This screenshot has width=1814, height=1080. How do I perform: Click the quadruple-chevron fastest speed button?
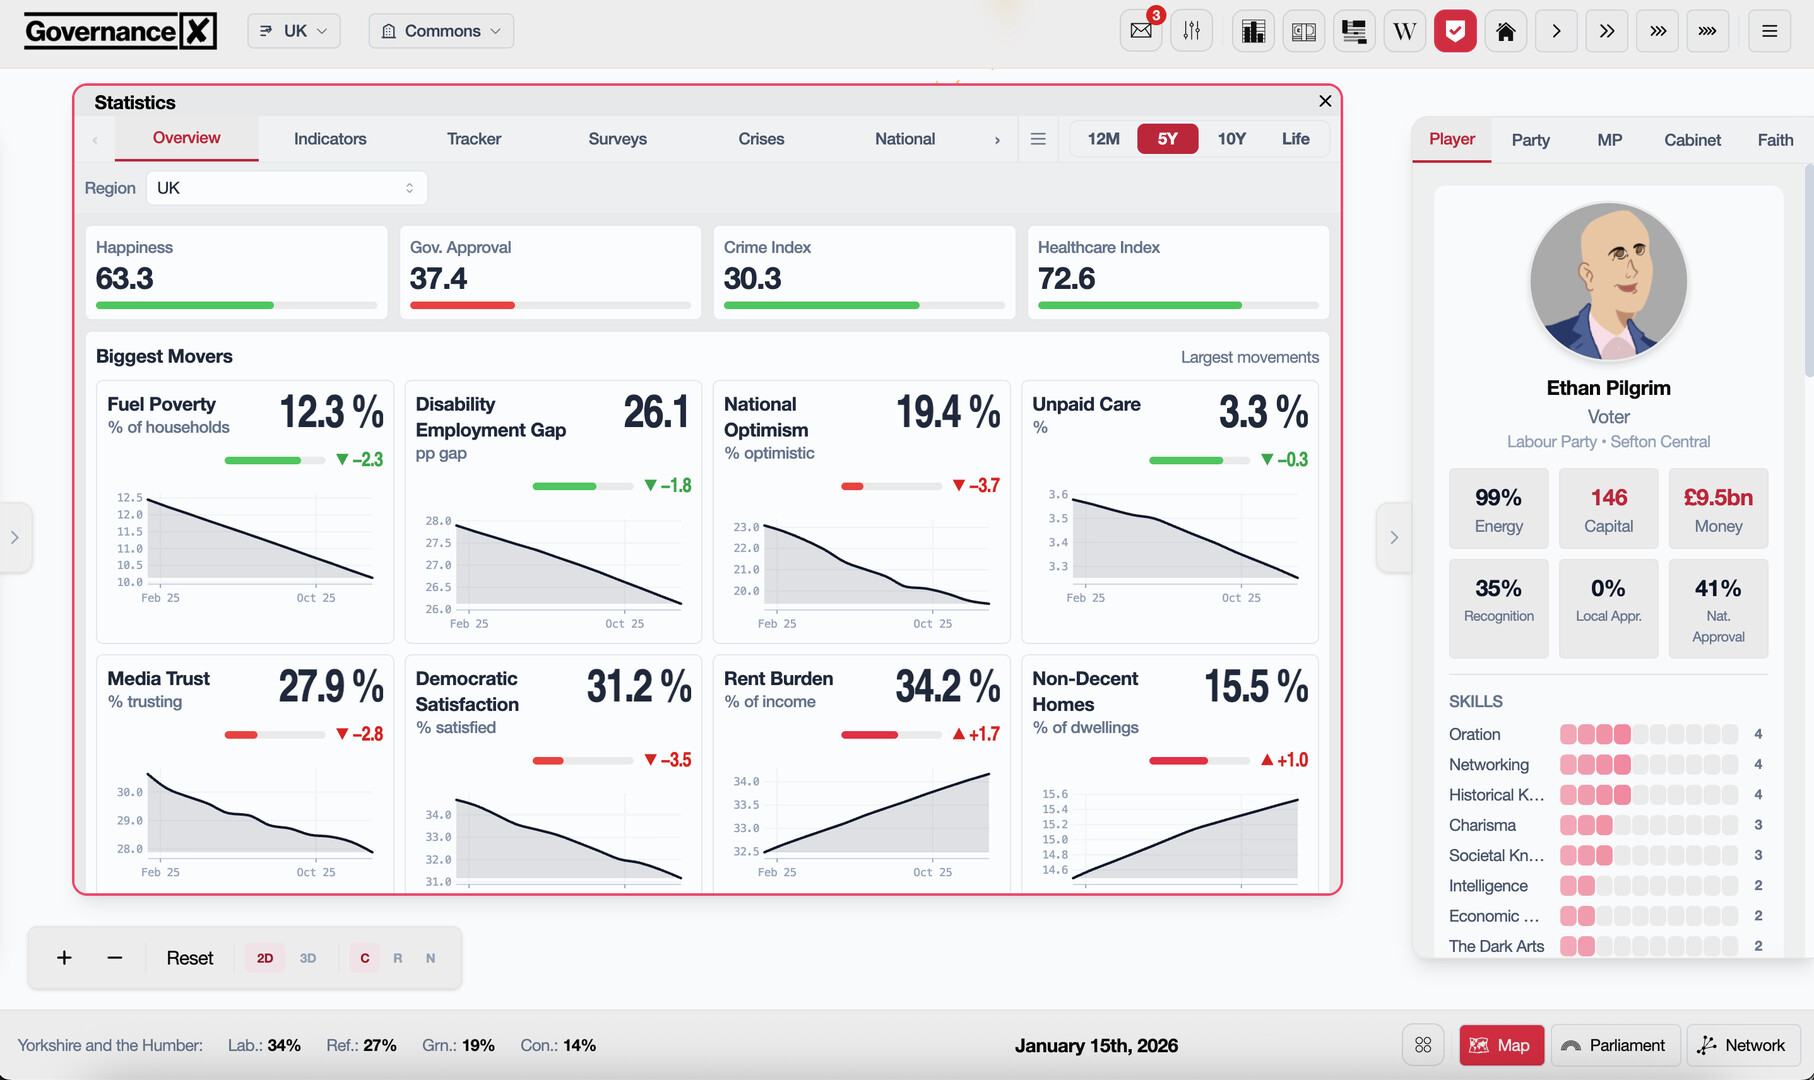click(x=1707, y=31)
